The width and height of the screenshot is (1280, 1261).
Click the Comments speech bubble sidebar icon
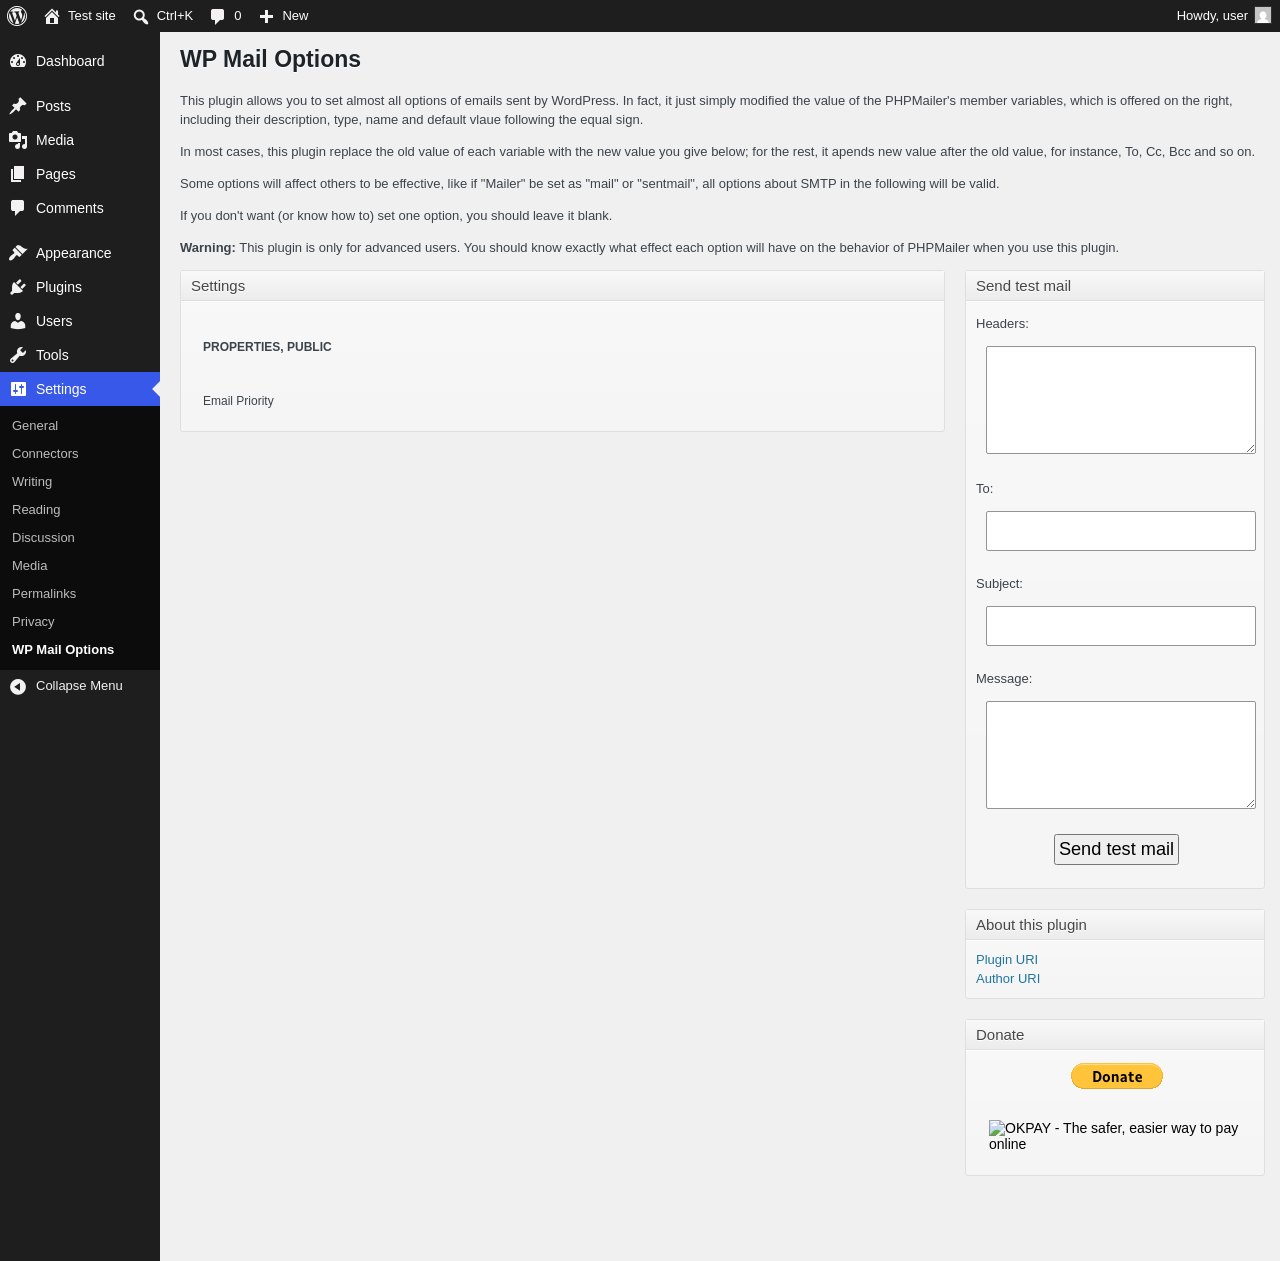[18, 208]
